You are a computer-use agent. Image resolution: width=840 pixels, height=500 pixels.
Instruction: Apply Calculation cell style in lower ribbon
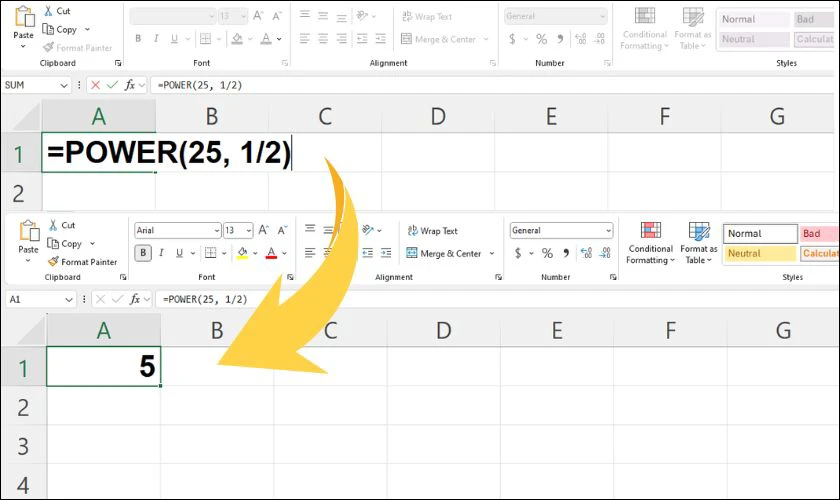click(x=820, y=253)
